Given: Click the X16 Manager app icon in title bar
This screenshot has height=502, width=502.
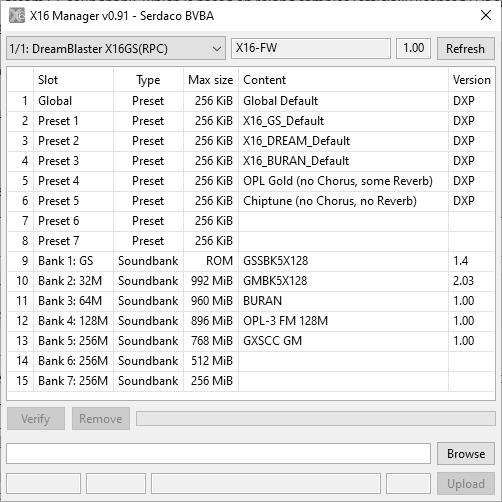Looking at the screenshot, I should [x=17, y=16].
